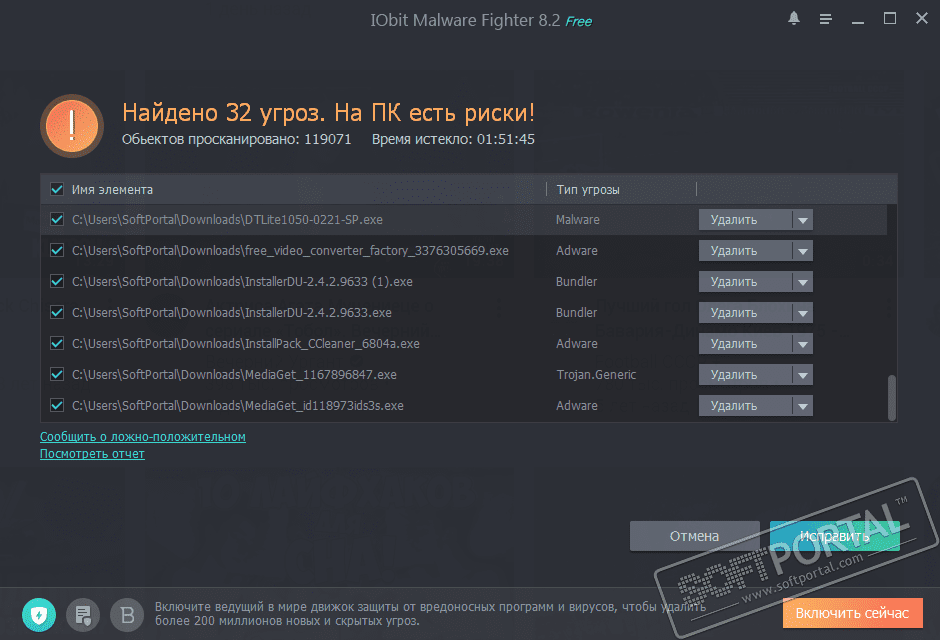Select the InstallPack_CCleaner_6804a.exe path
Screen dimensions: 940x640
[x=246, y=344]
